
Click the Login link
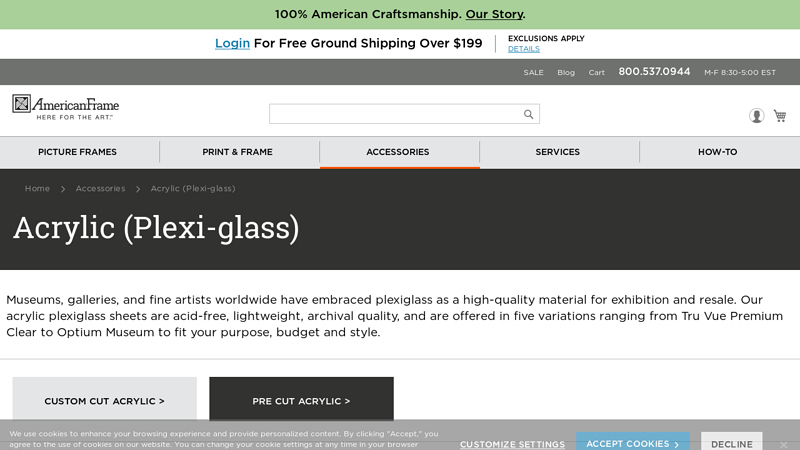(x=232, y=43)
